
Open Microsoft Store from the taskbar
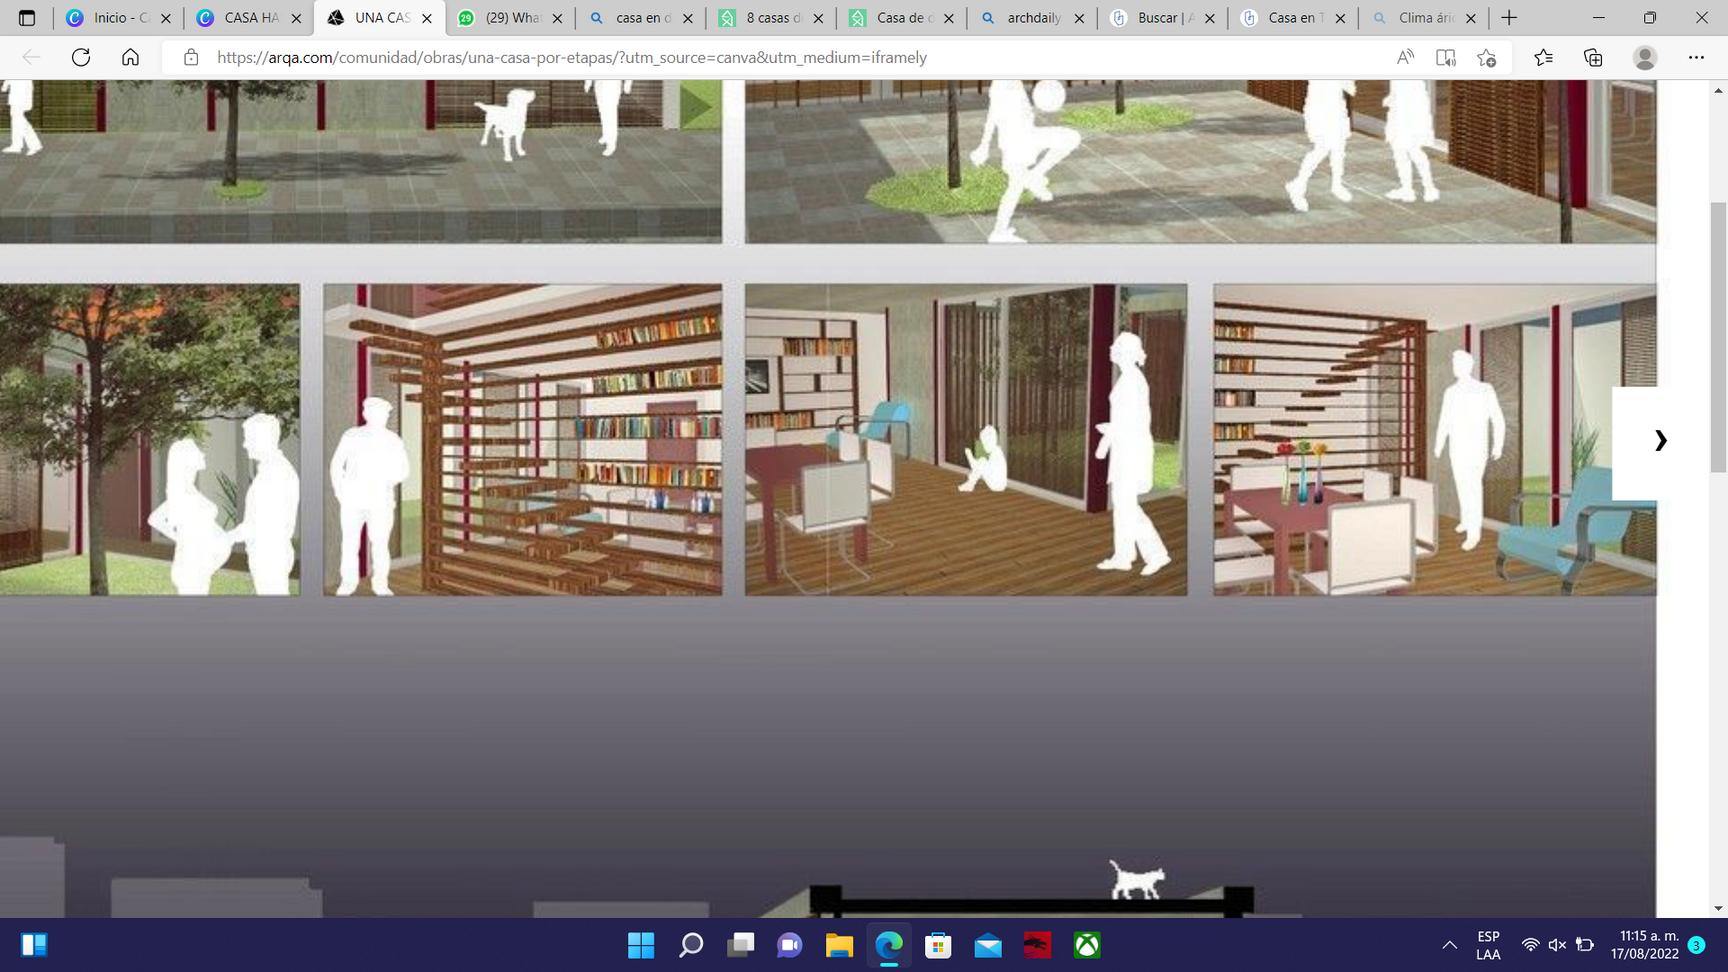(x=938, y=945)
